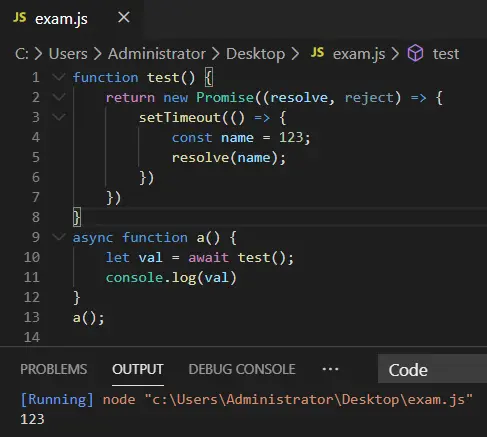The height and width of the screenshot is (437, 487).
Task: Place cursor on the await test() line
Action: (x=200, y=258)
